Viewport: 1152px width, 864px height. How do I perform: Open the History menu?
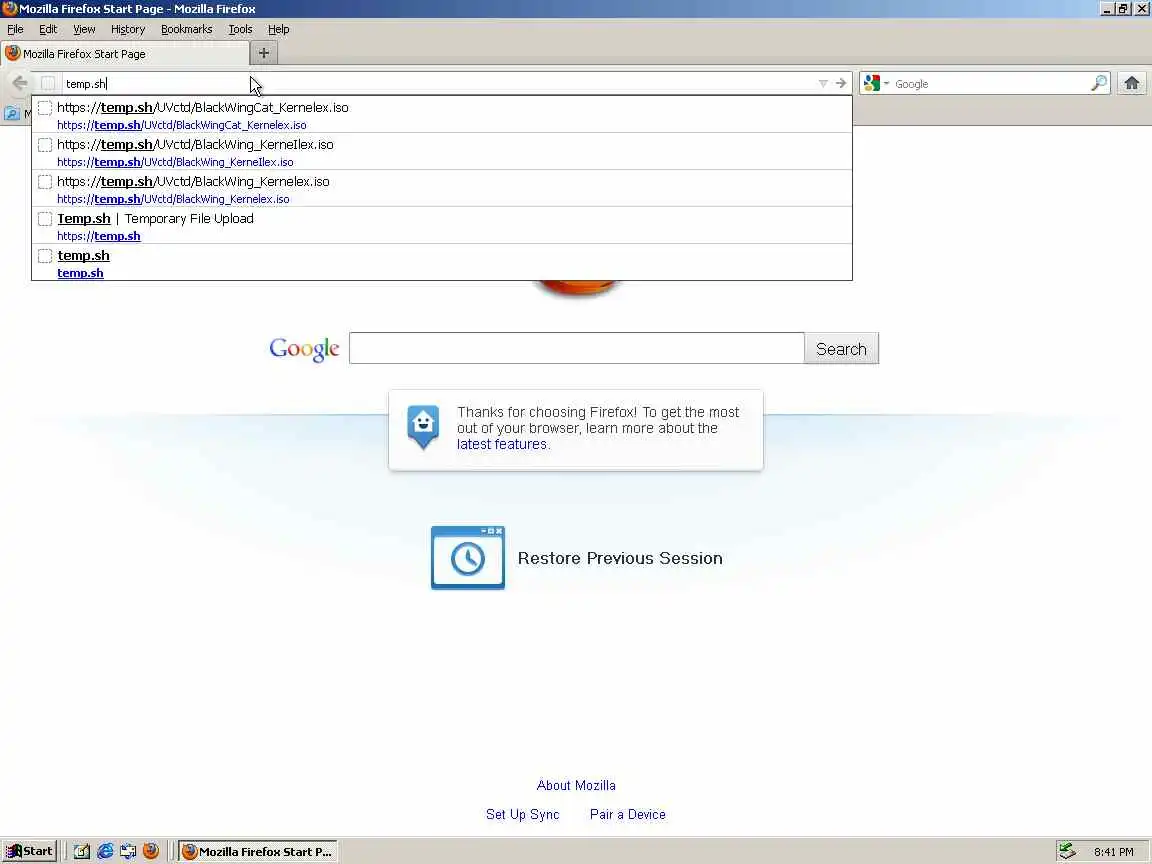point(128,29)
